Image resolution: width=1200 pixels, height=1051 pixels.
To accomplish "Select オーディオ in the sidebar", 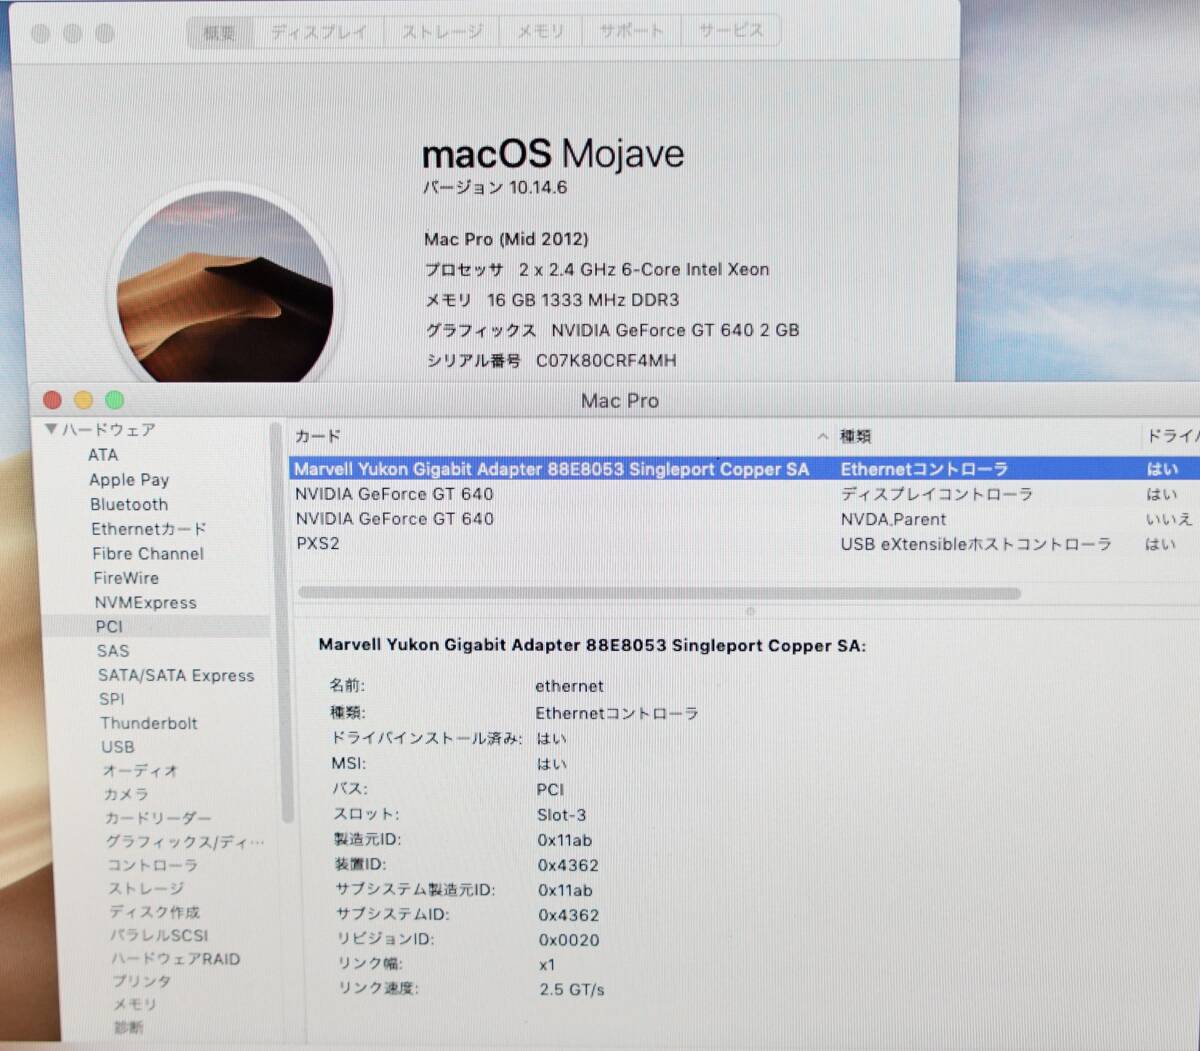I will [140, 771].
